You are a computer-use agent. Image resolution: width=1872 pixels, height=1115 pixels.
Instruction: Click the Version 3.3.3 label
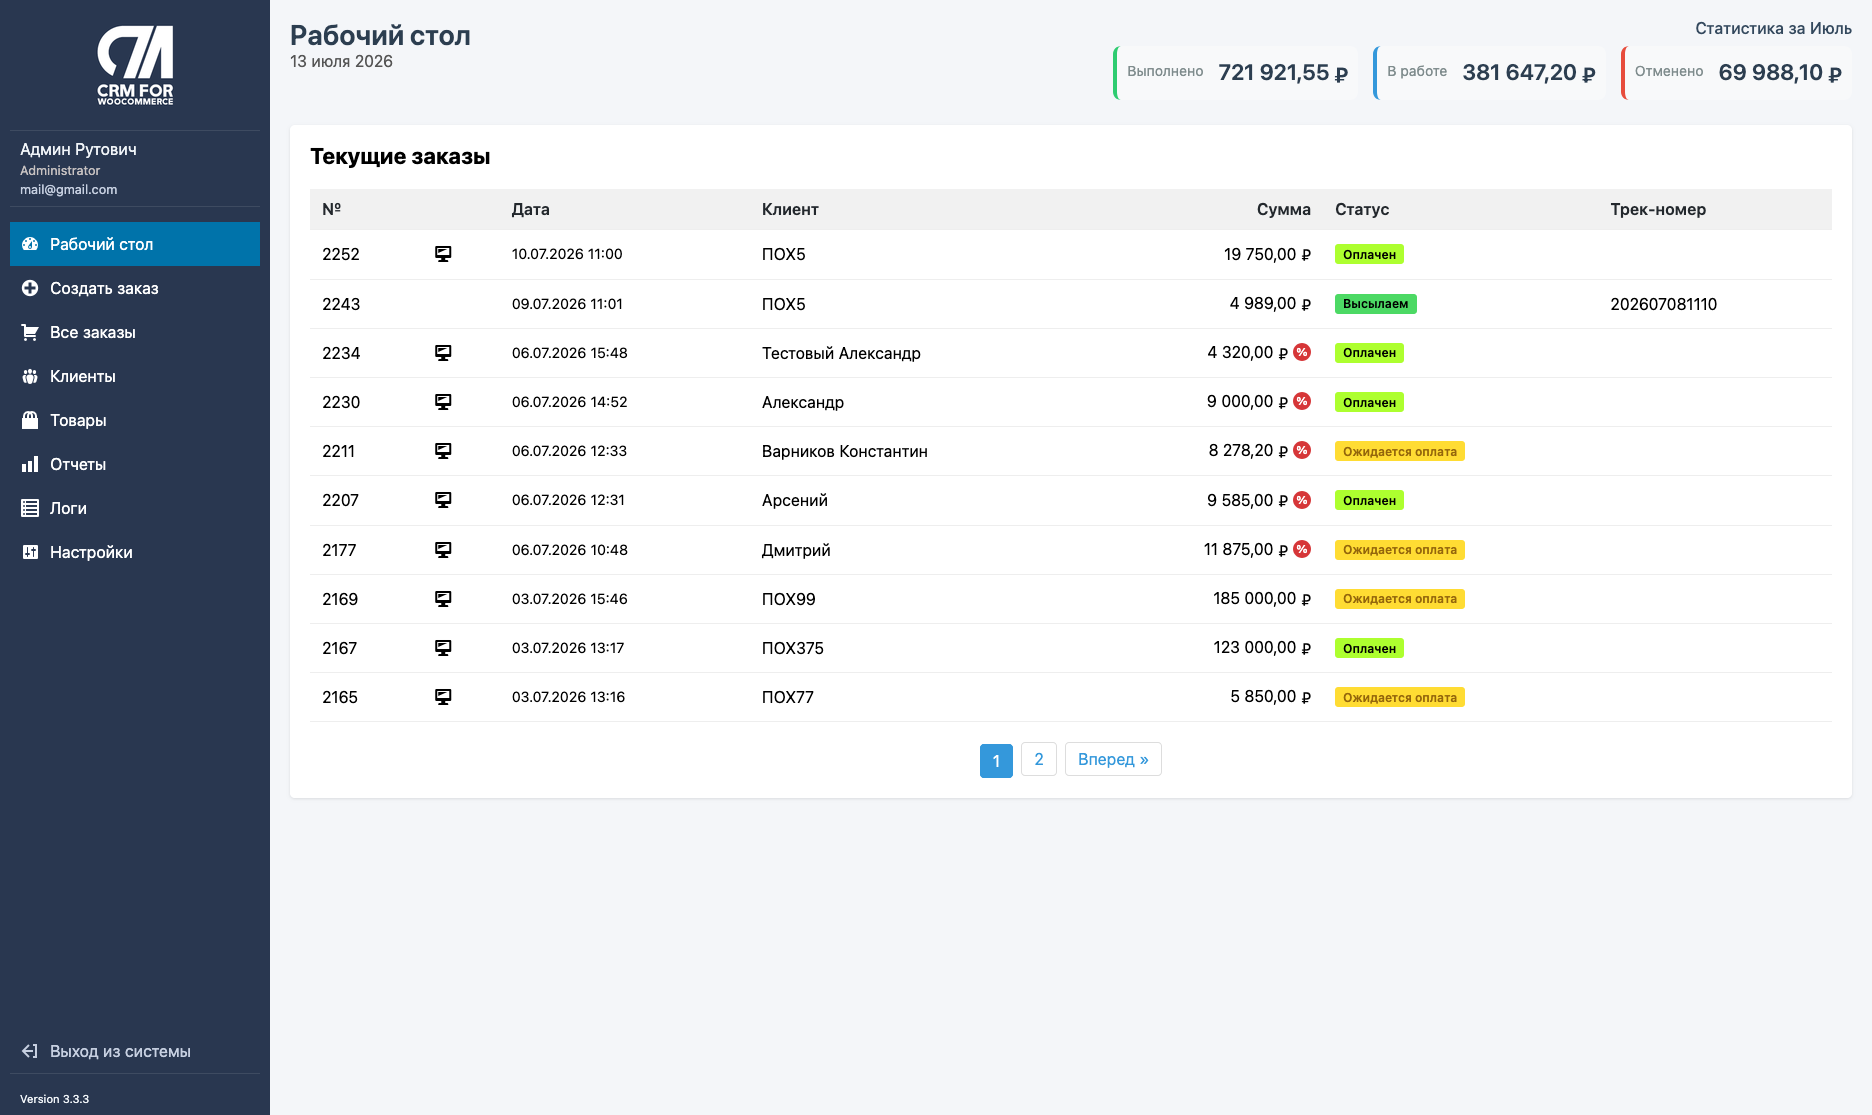(x=54, y=1099)
